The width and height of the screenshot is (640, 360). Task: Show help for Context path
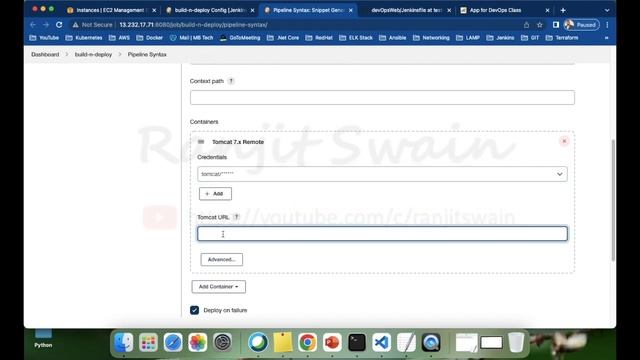[231, 81]
